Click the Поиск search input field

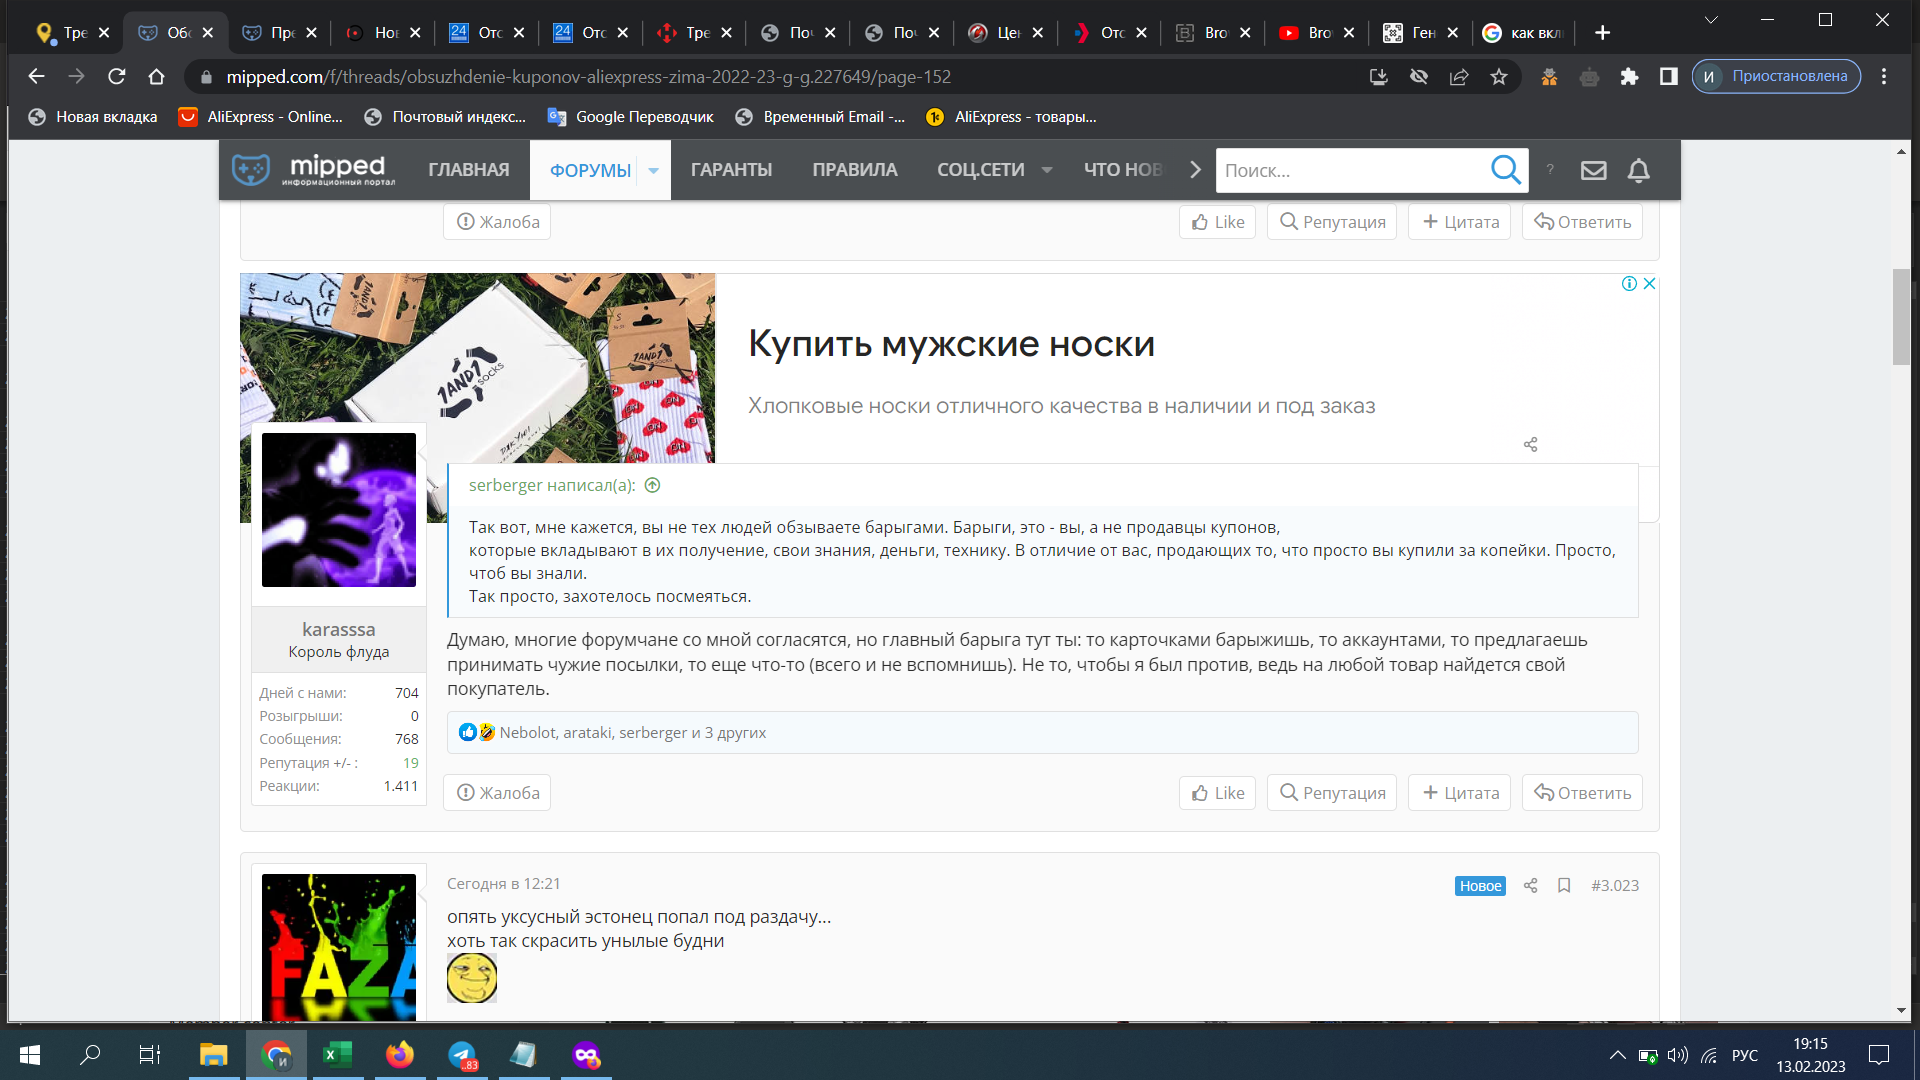tap(1352, 171)
